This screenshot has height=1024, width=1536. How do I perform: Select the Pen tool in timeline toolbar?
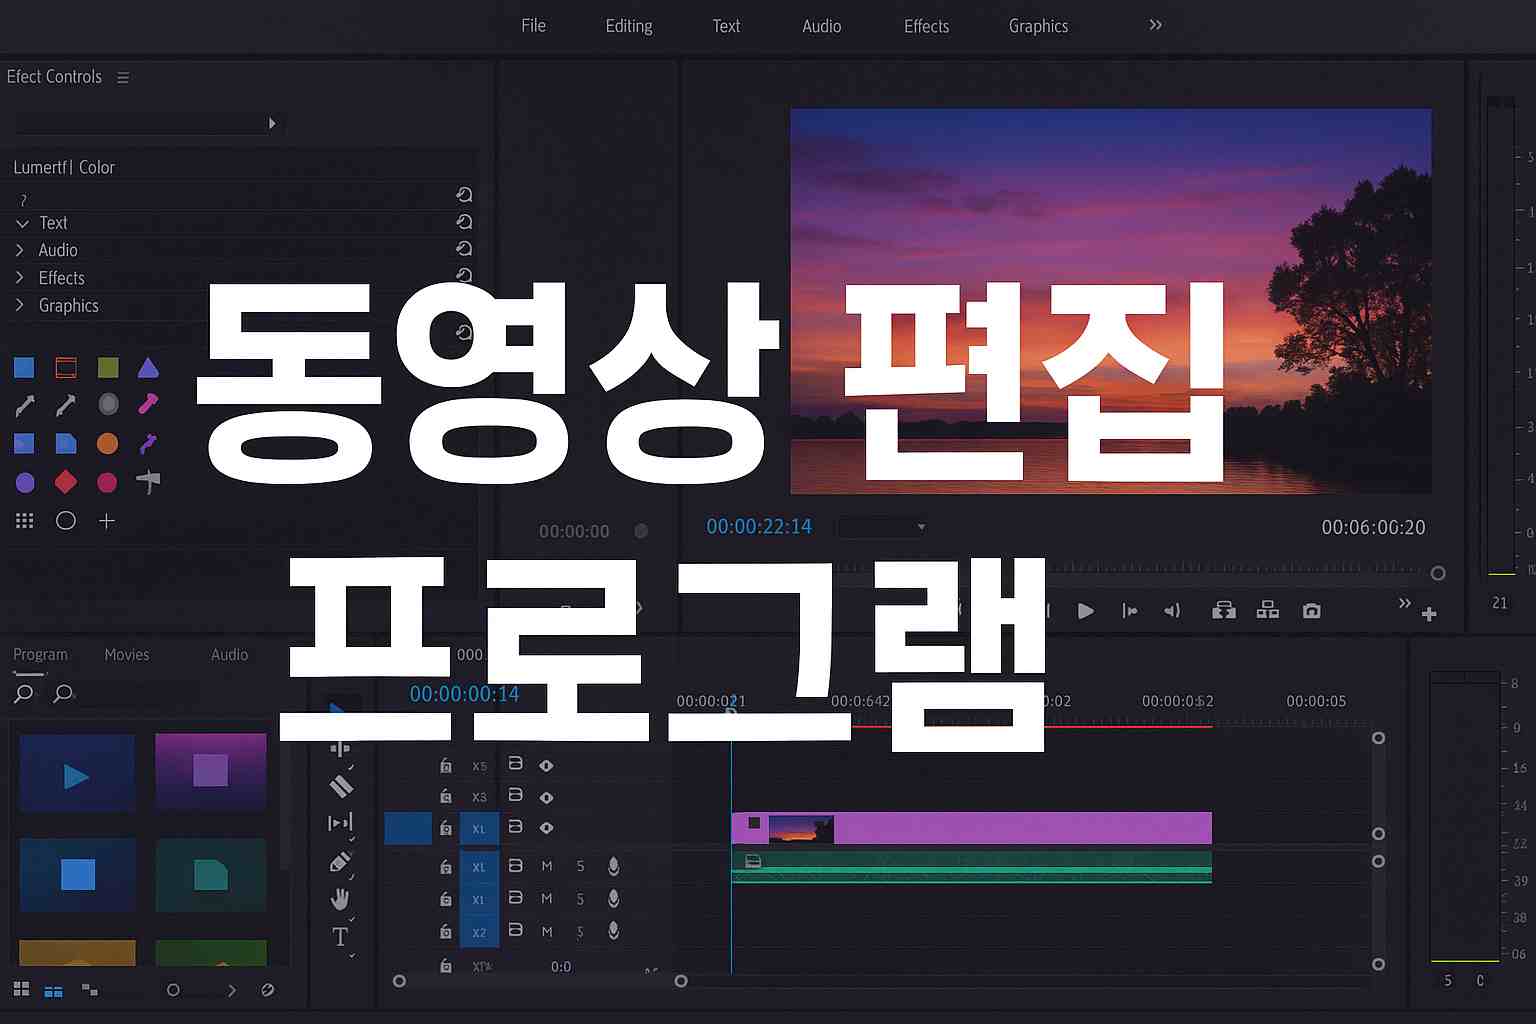tap(340, 862)
